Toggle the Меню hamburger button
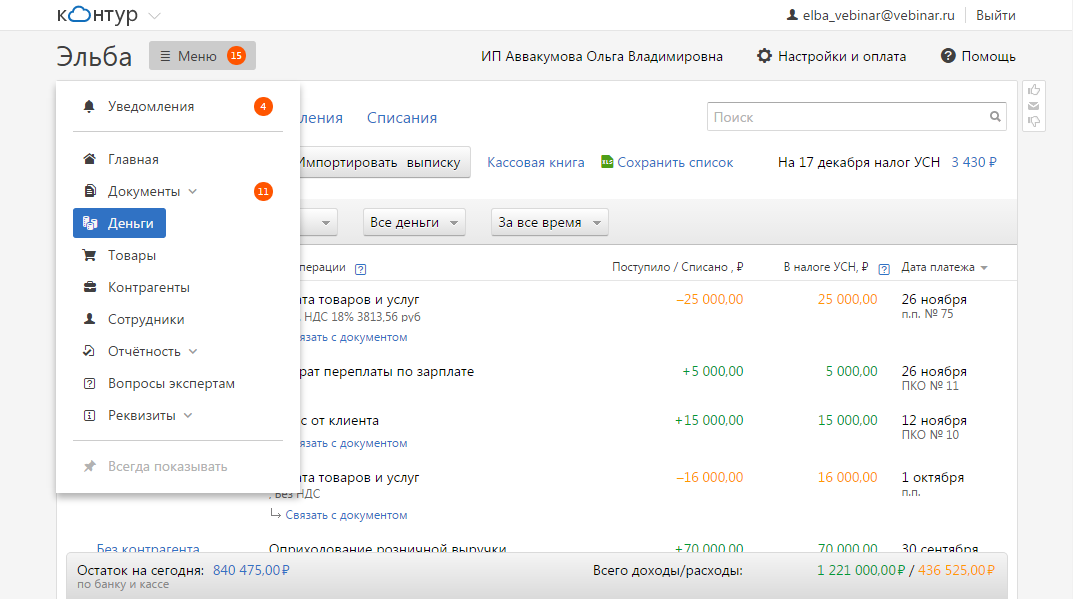The height and width of the screenshot is (599, 1073). (202, 55)
